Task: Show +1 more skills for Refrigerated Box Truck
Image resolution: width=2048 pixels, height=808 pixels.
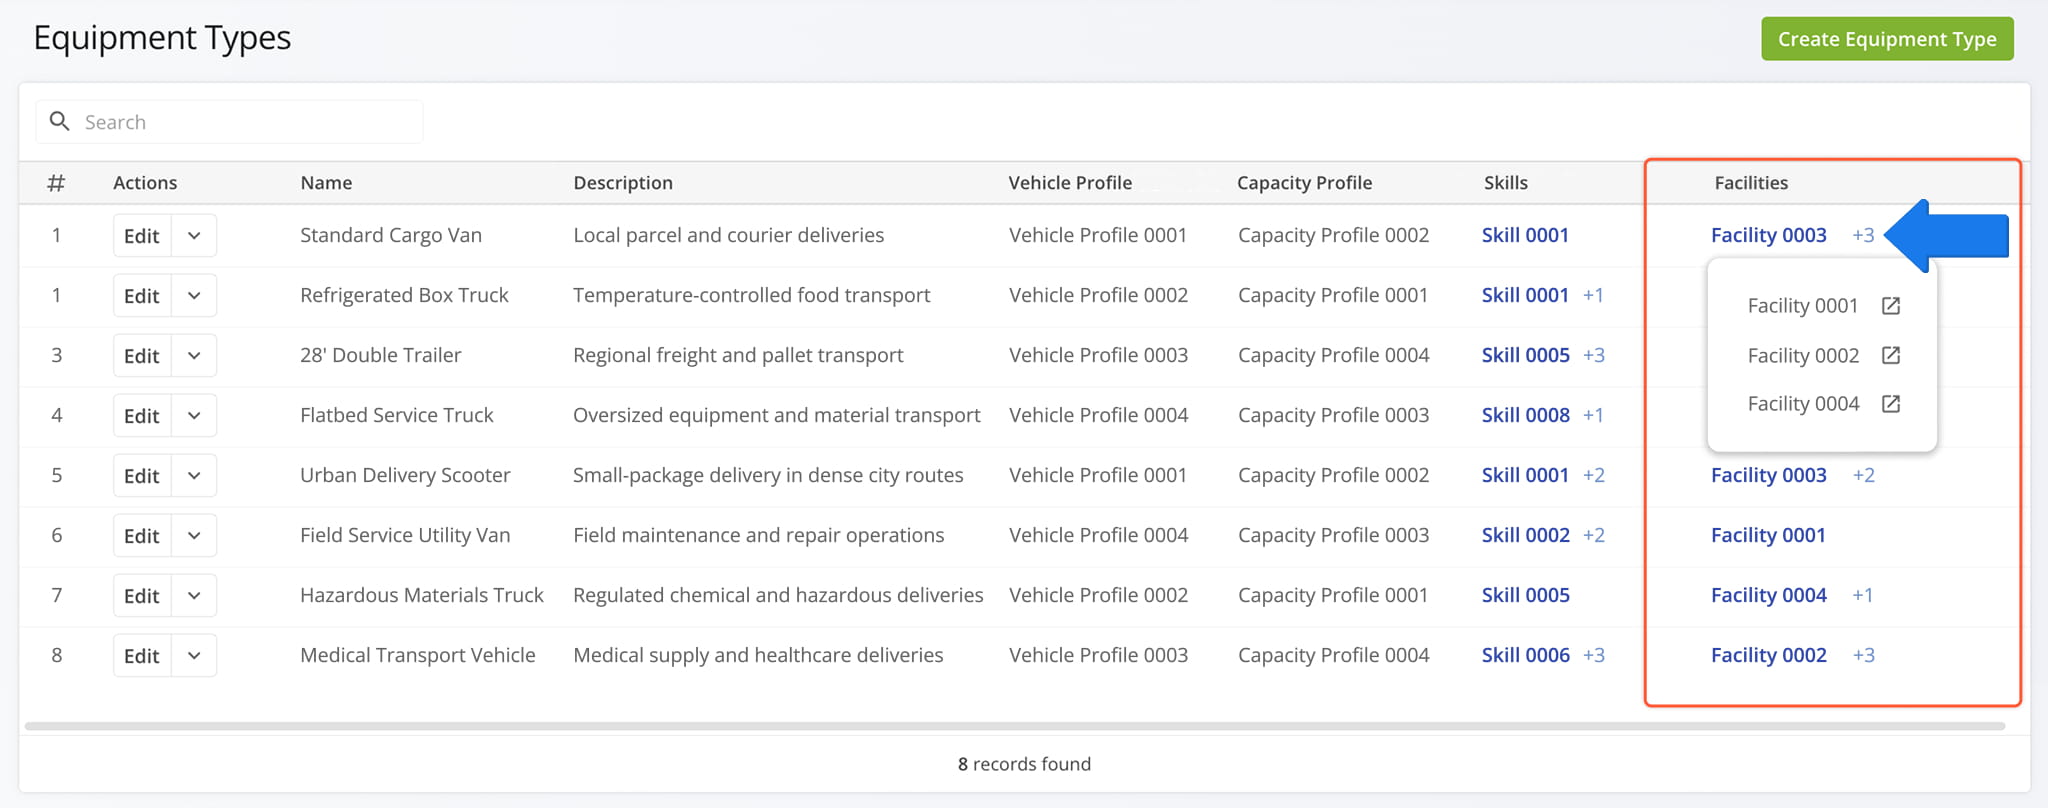Action: click(1593, 295)
